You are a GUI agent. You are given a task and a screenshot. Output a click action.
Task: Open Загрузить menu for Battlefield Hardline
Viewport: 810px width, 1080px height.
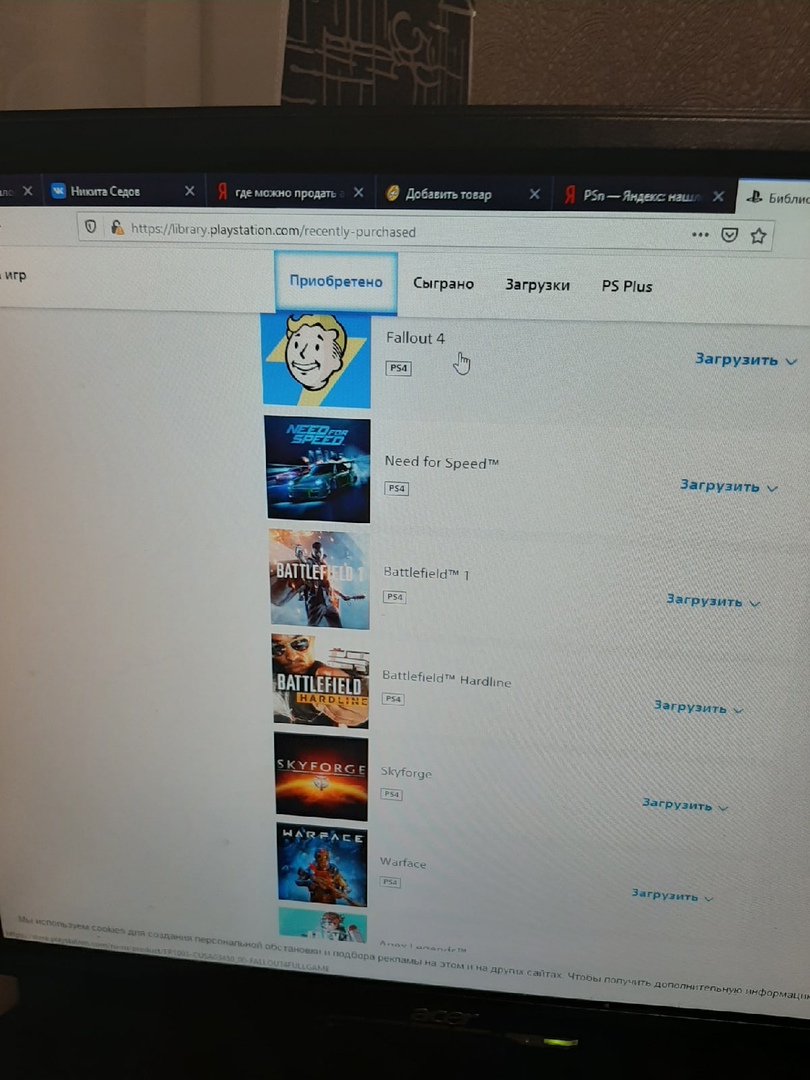pos(698,707)
